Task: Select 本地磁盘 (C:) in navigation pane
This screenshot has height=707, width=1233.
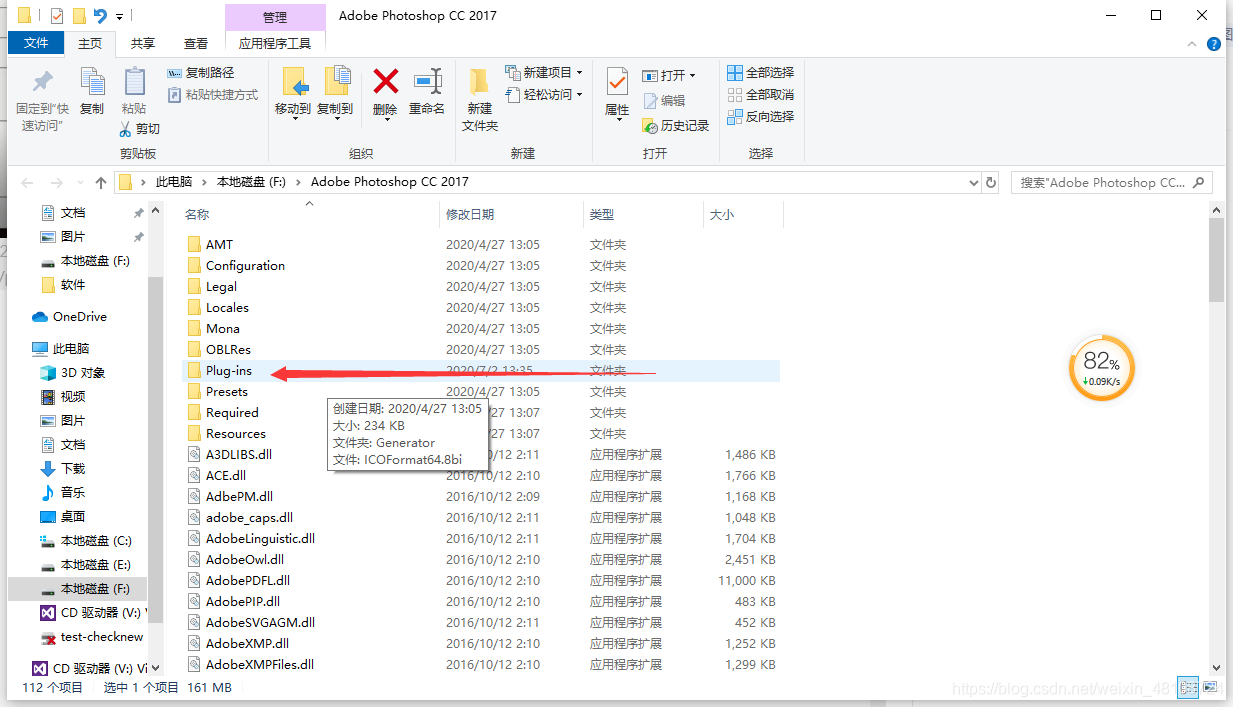Action: [x=95, y=540]
